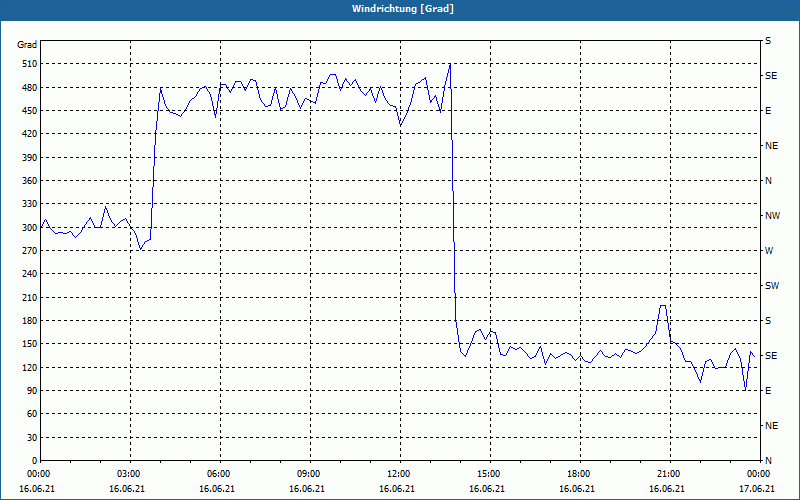Select the "S" compass label beside 180 gridline
The width and height of the screenshot is (800, 500).
768,321
